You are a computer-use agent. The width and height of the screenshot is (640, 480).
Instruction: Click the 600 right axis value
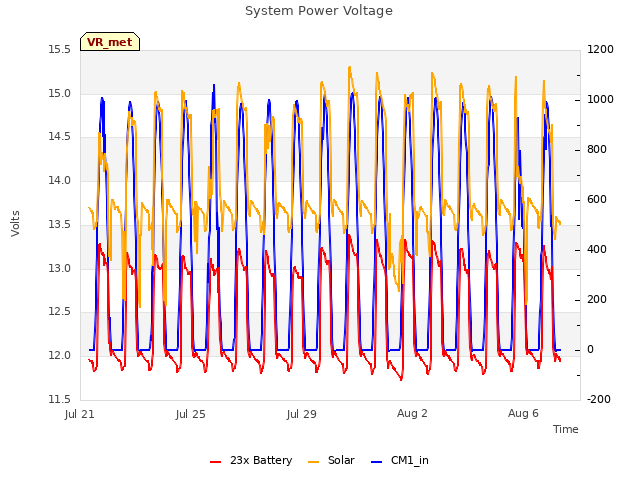coord(597,200)
